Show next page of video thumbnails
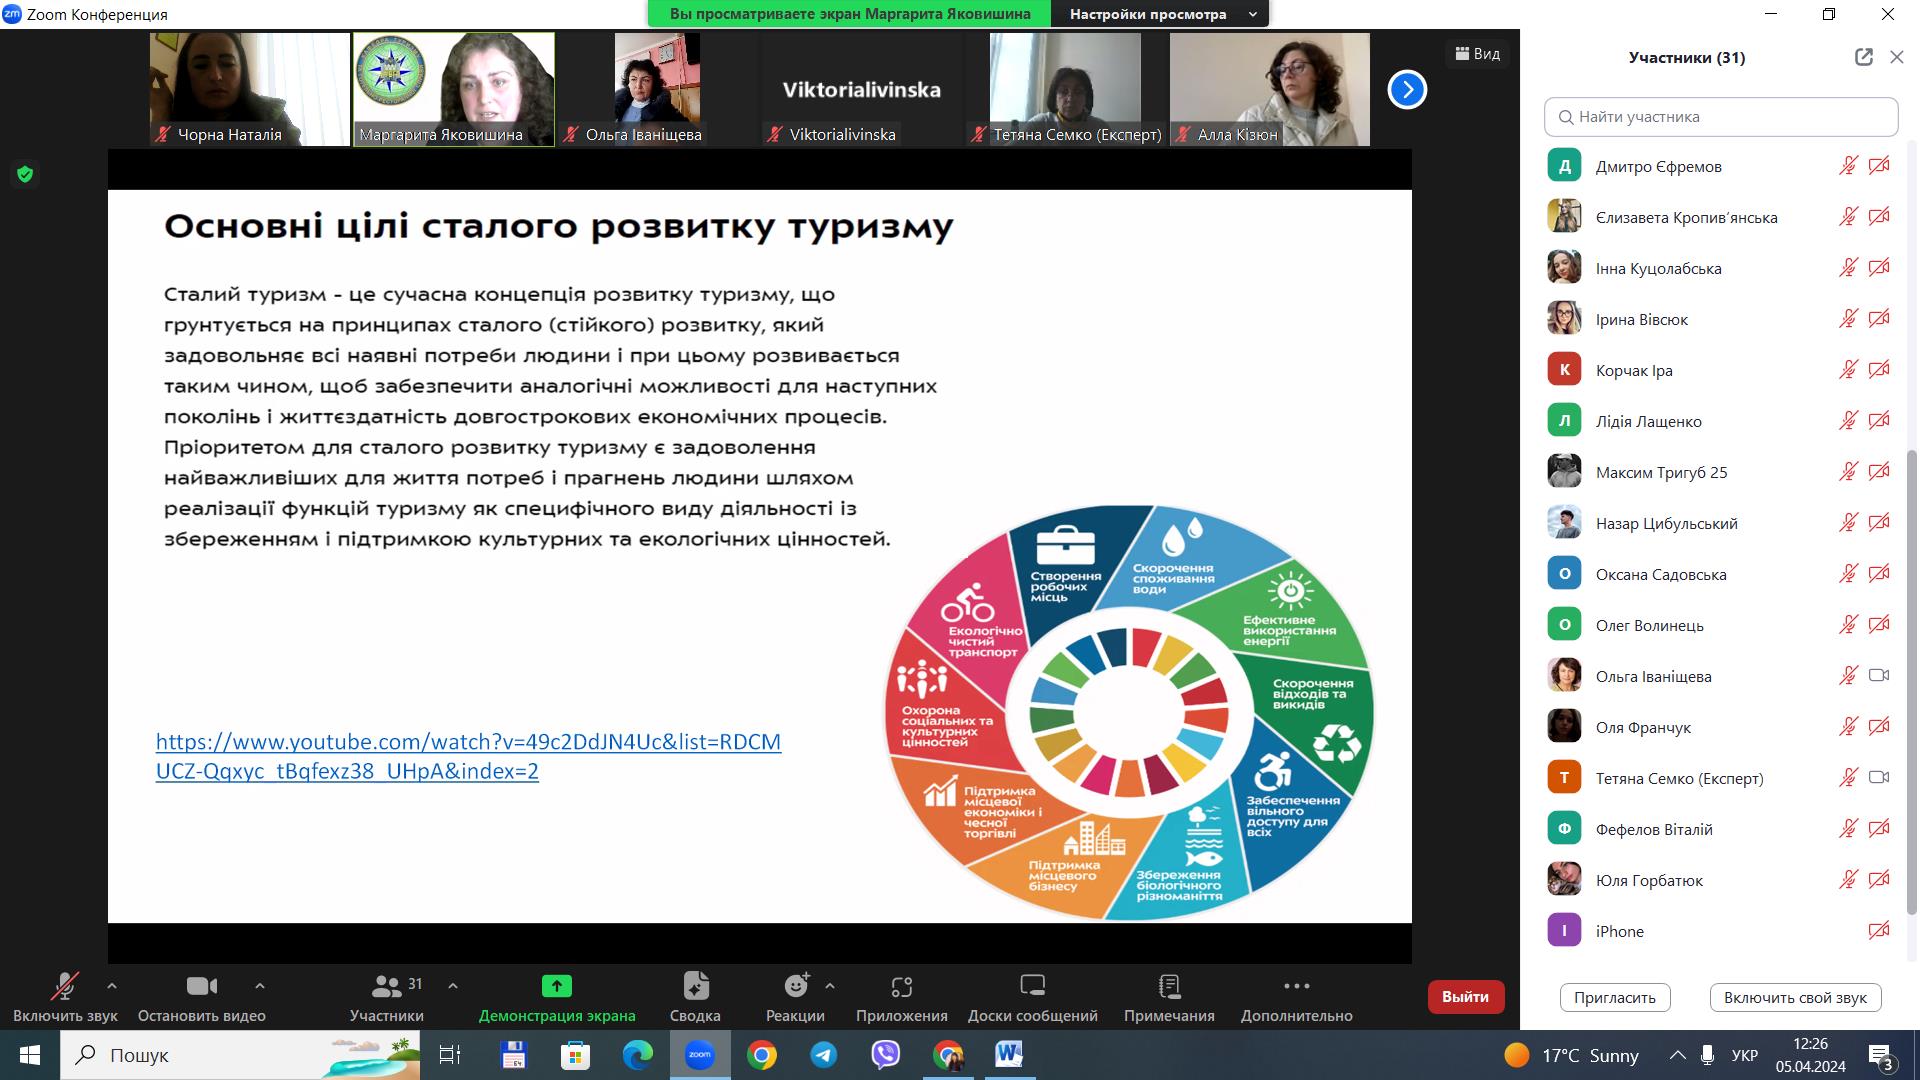 (x=1406, y=90)
